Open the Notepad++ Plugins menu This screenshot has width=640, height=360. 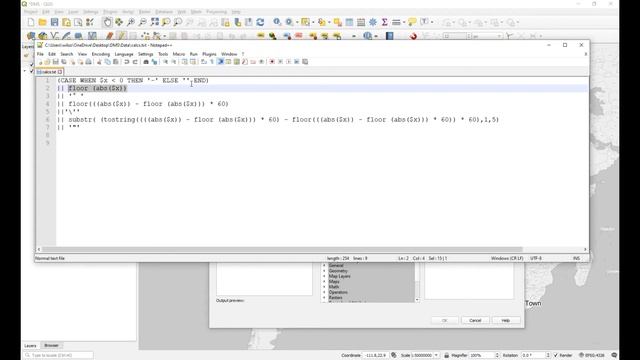(209, 54)
